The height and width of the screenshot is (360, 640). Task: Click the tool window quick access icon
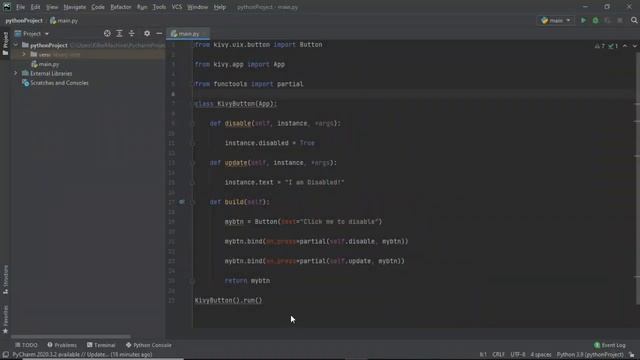(5, 355)
